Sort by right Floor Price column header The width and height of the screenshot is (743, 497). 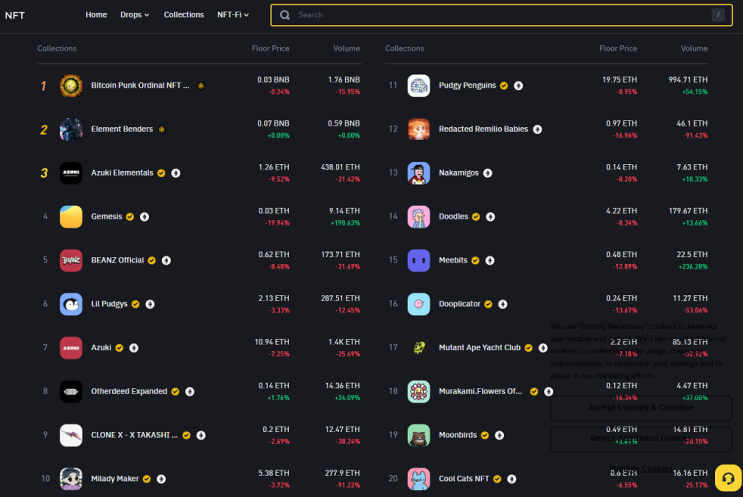(x=618, y=48)
